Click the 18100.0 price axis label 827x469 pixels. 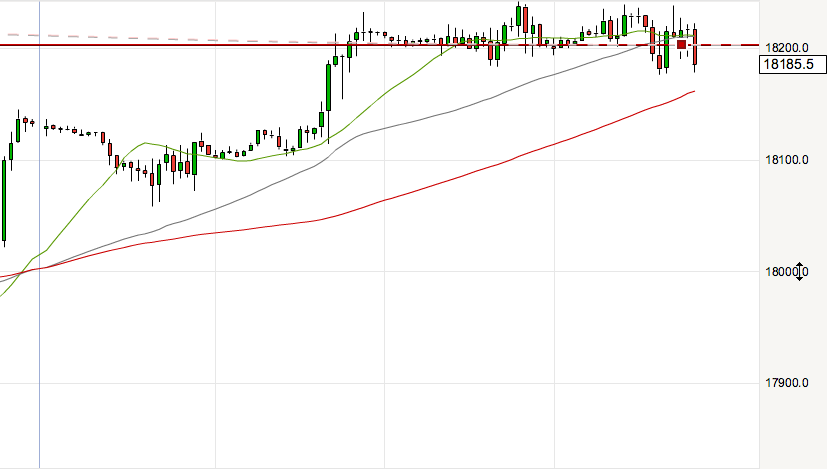(786, 160)
